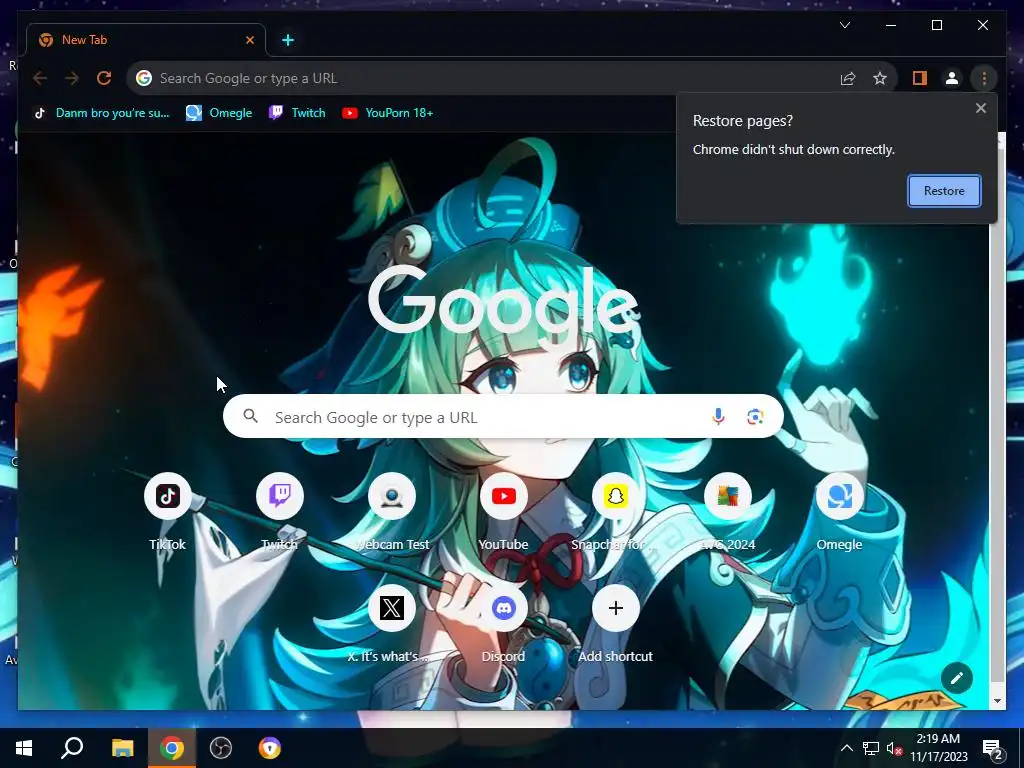Focus the address bar
This screenshot has width=1024, height=768.
pos(496,78)
